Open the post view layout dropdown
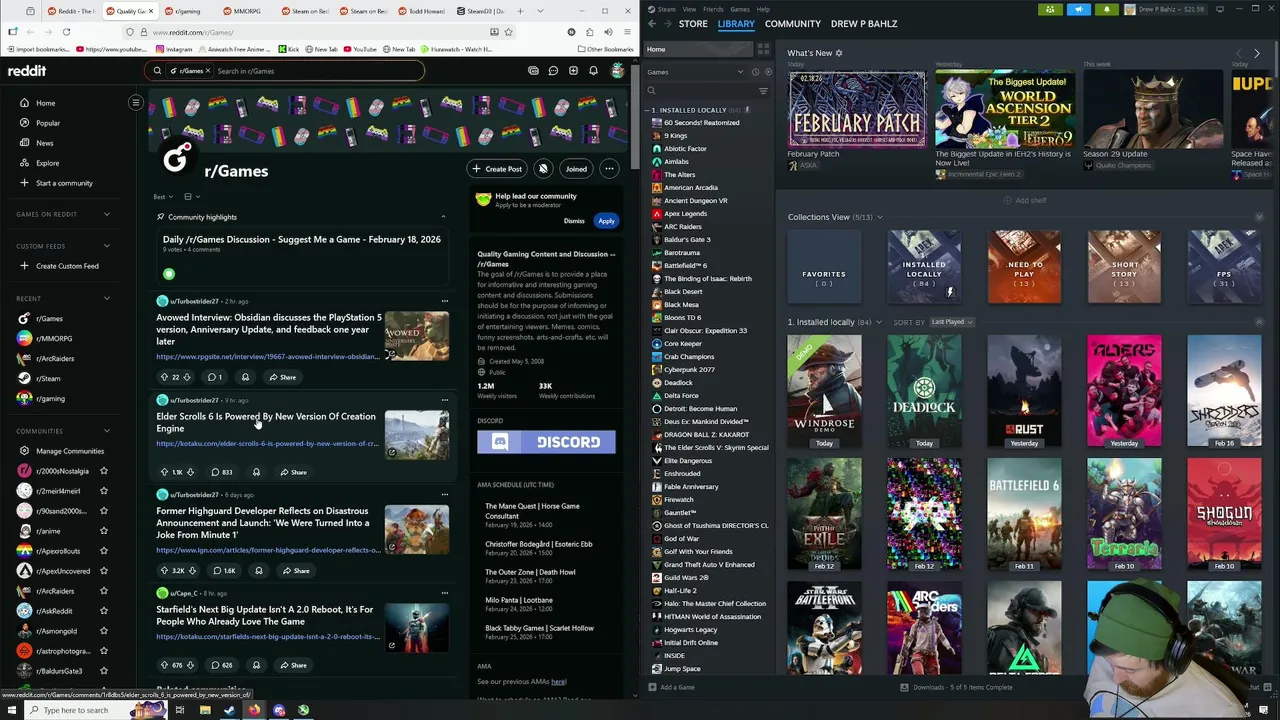Viewport: 1280px width, 720px height. (192, 197)
